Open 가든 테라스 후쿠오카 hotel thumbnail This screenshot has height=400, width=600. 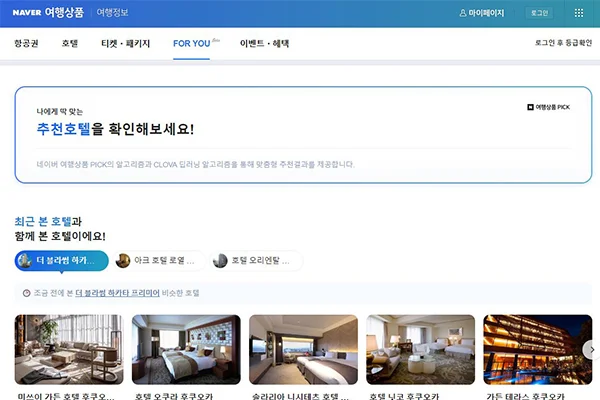coord(538,349)
